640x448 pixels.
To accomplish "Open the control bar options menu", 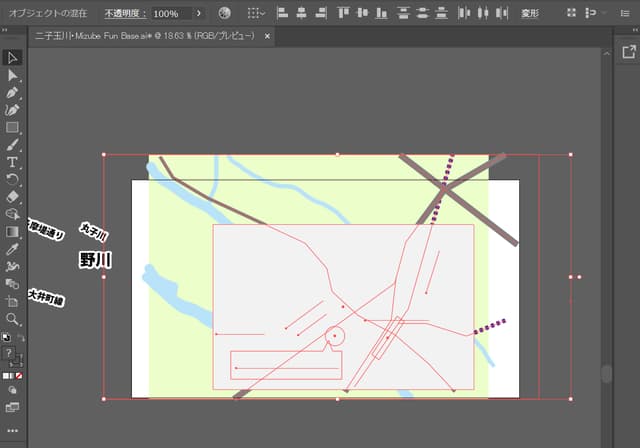I will click(625, 13).
